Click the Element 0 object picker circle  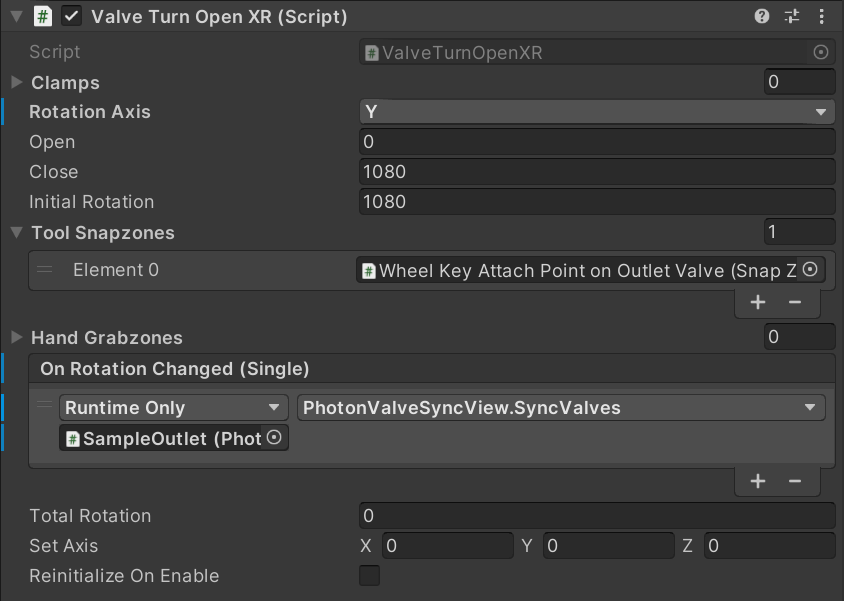(x=811, y=270)
